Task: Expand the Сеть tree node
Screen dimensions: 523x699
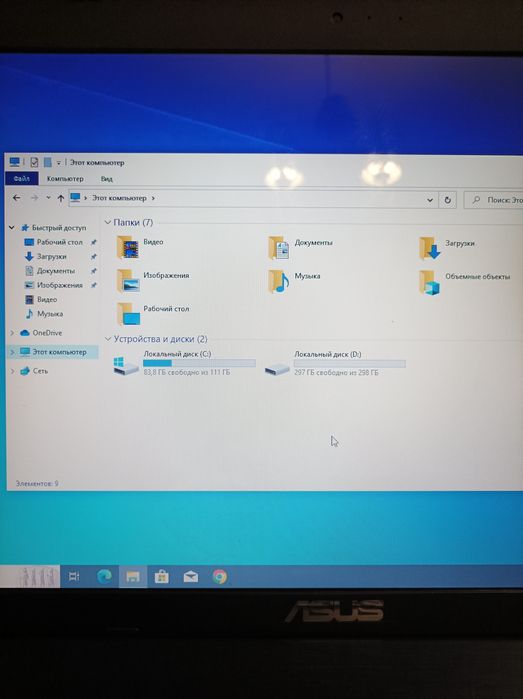Action: (12, 371)
